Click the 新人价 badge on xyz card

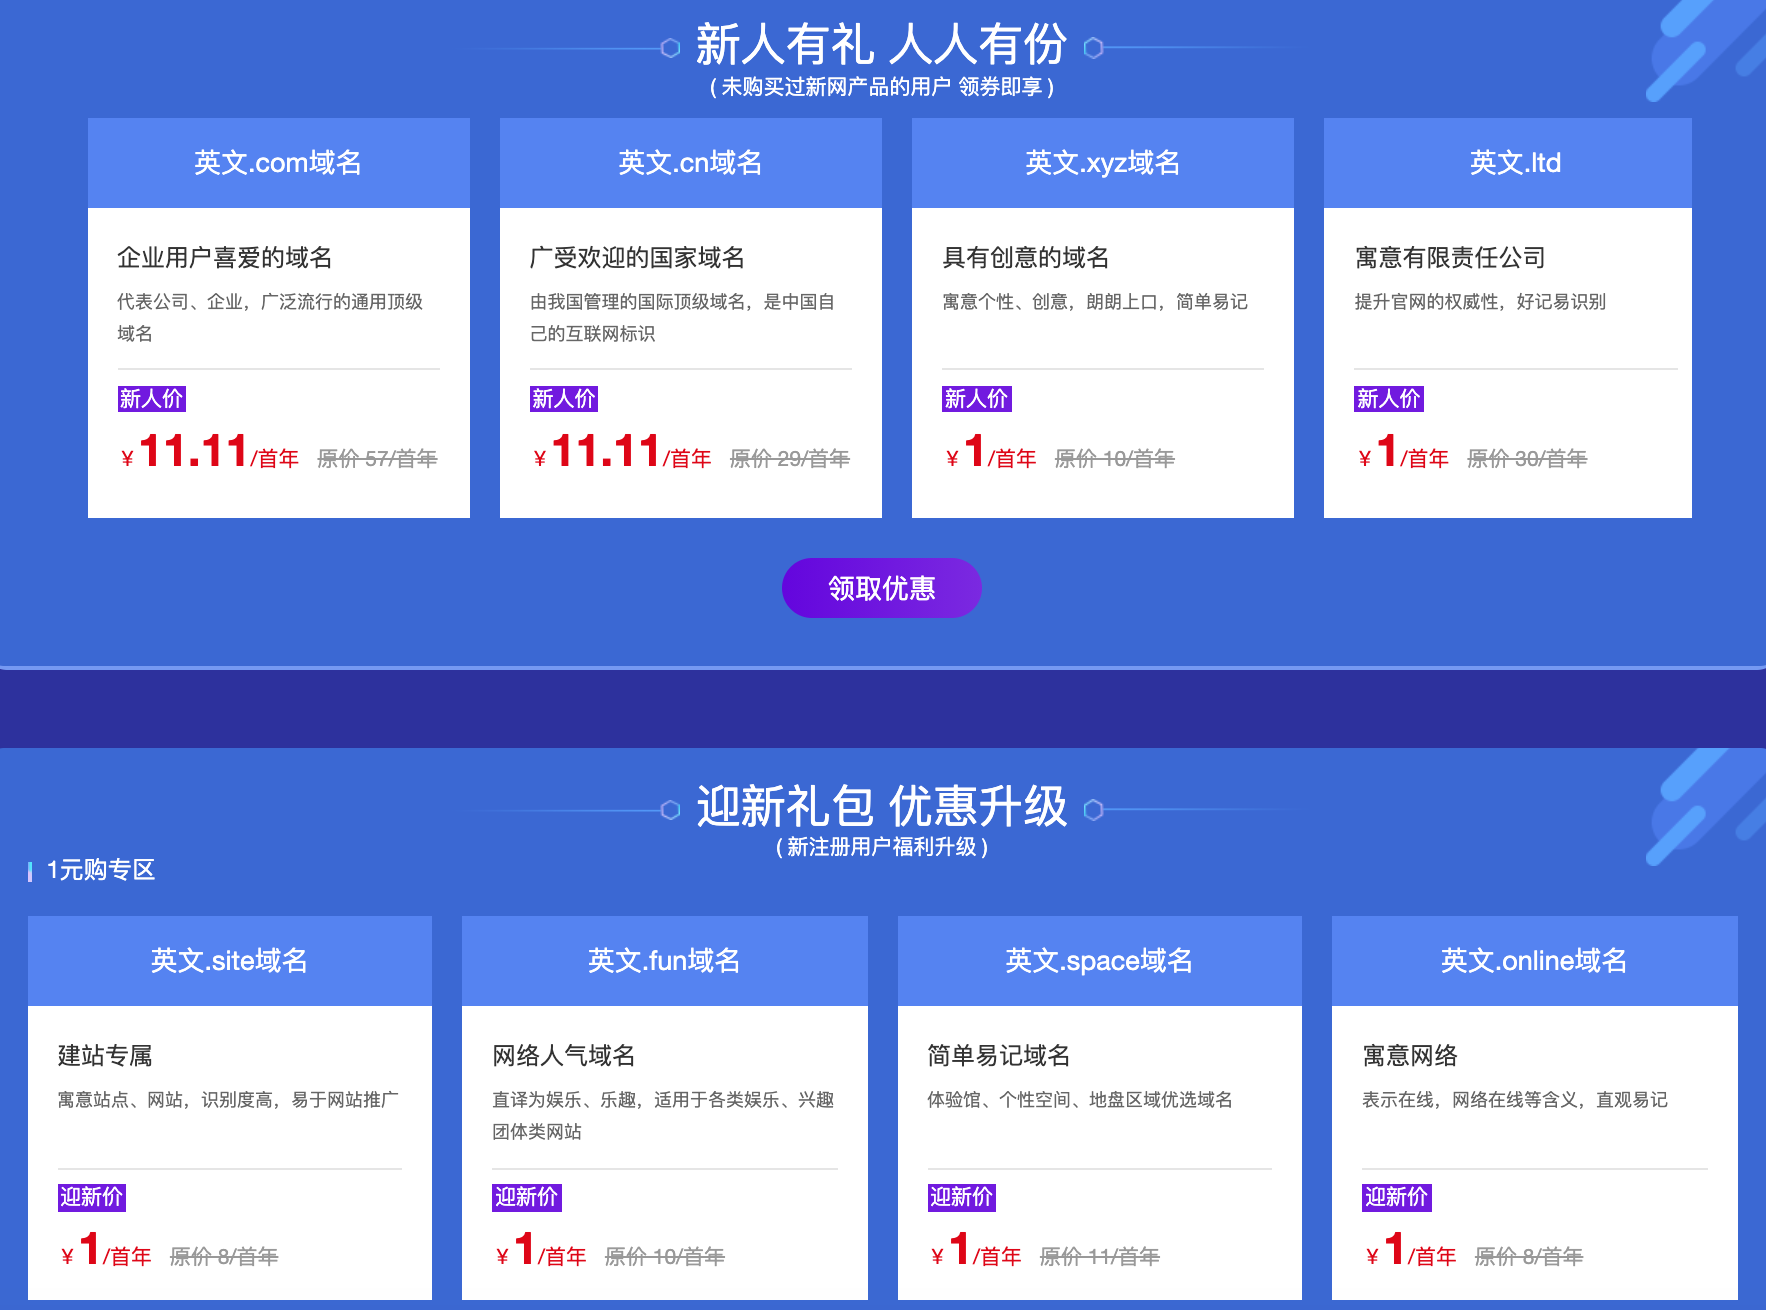[975, 398]
